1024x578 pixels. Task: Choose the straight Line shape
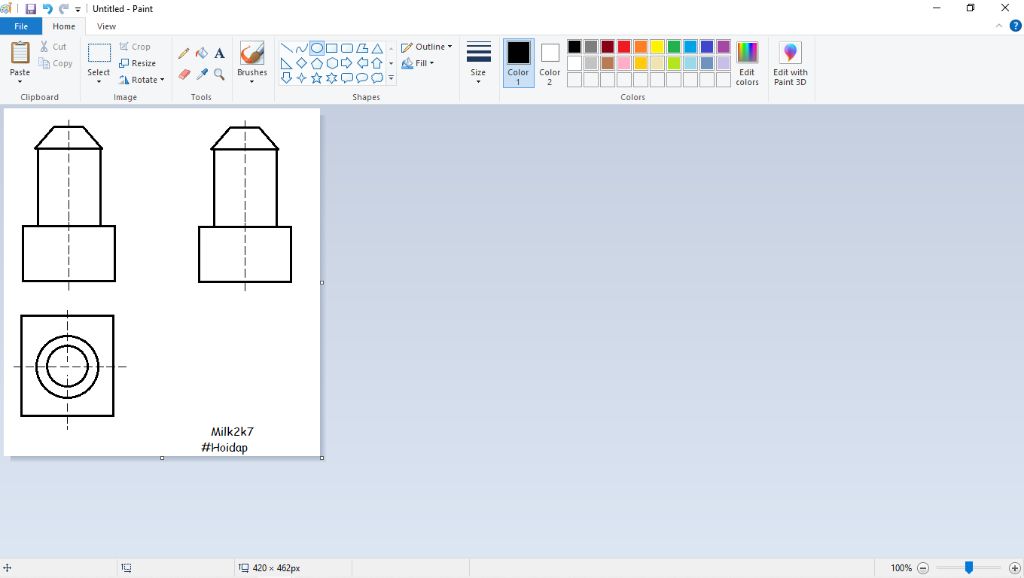click(286, 48)
